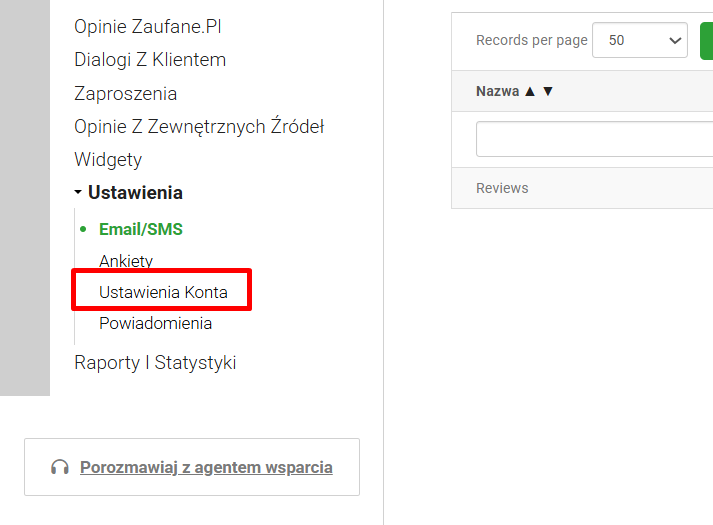Navigate to the Widgety menu item
The height and width of the screenshot is (525, 713).
tap(108, 160)
